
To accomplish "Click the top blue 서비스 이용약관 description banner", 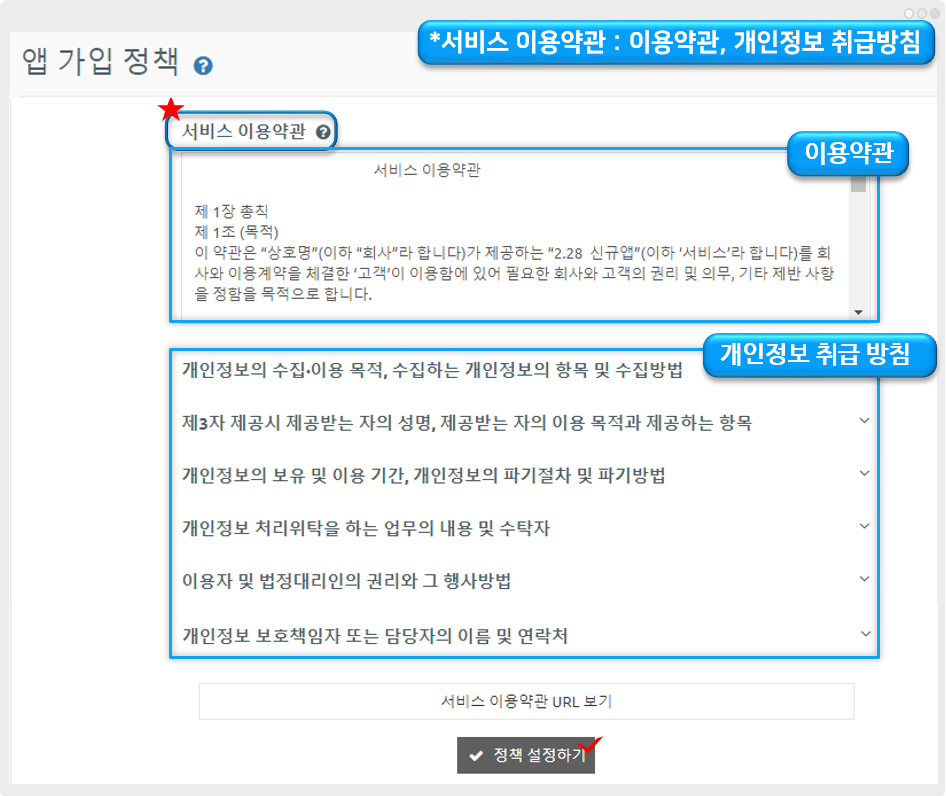I will point(676,44).
